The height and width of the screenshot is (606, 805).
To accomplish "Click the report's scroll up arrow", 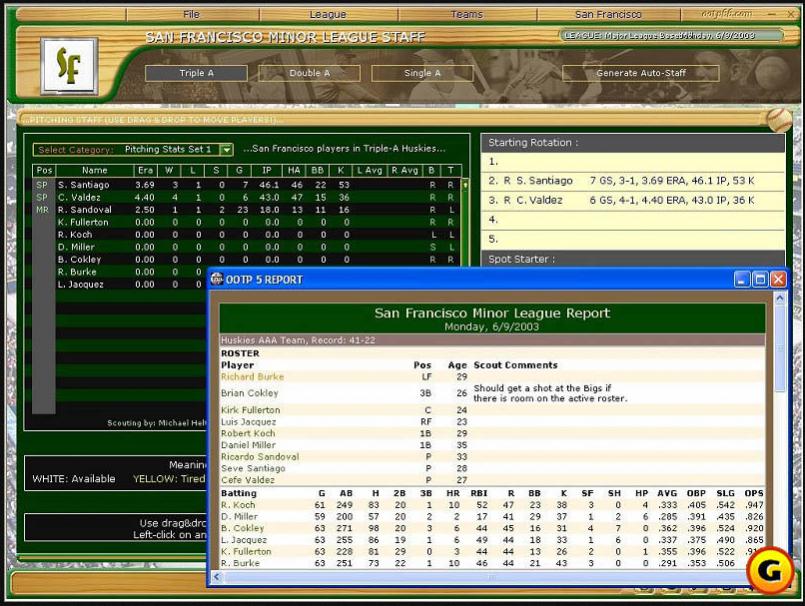I will (780, 298).
